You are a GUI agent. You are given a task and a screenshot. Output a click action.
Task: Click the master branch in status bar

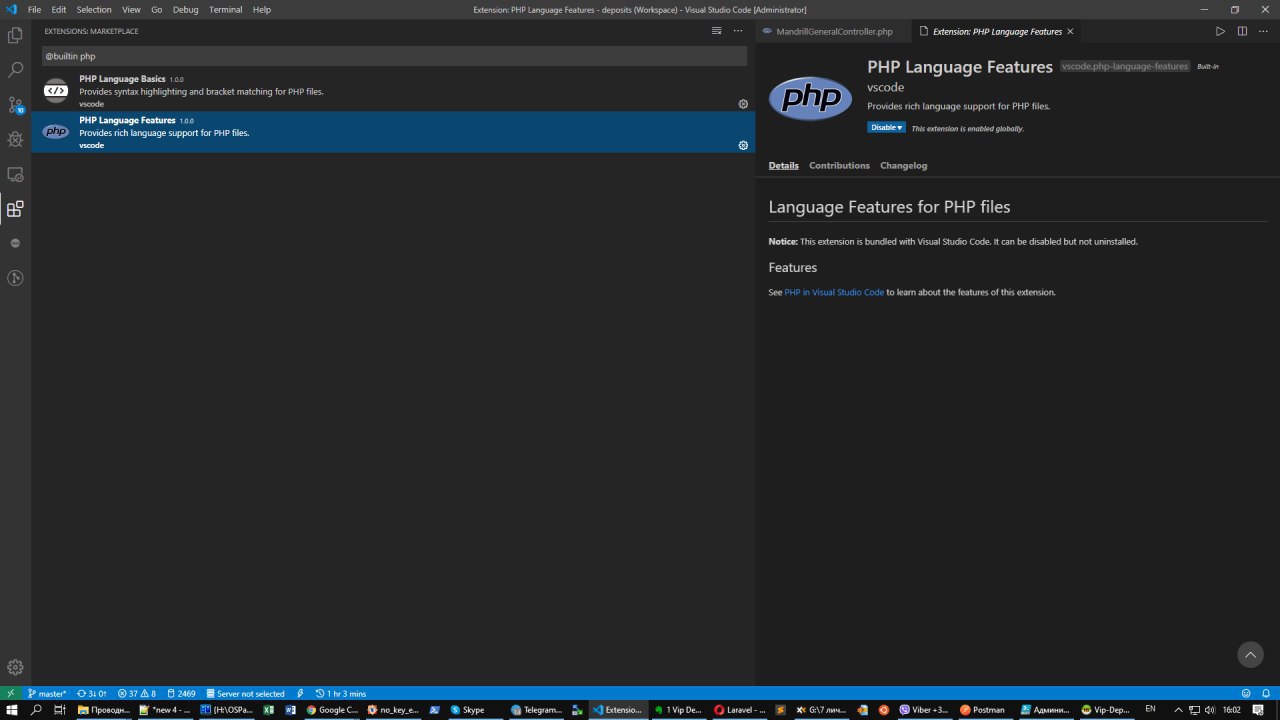47,693
